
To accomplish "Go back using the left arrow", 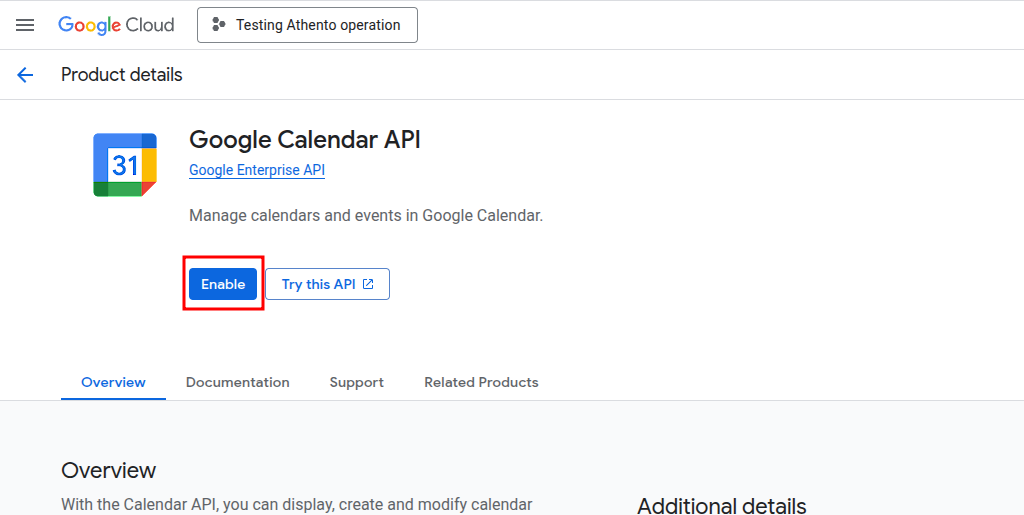I will pyautogui.click(x=25, y=75).
